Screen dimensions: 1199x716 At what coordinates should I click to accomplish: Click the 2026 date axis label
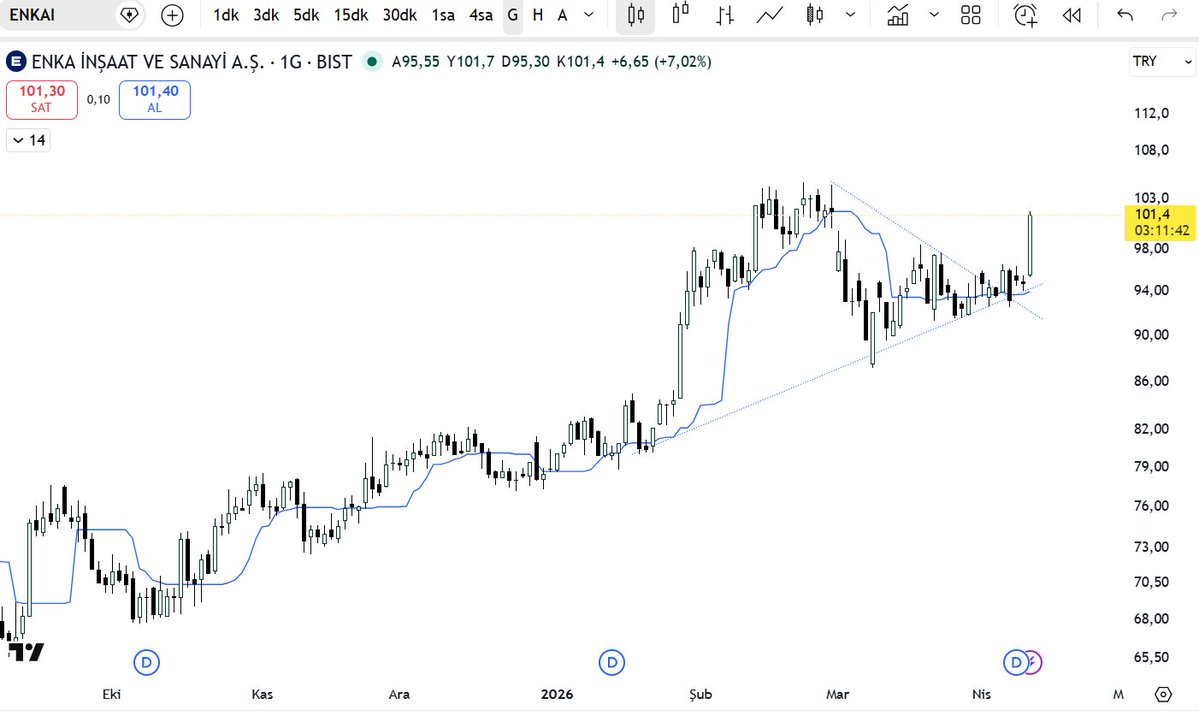(557, 694)
